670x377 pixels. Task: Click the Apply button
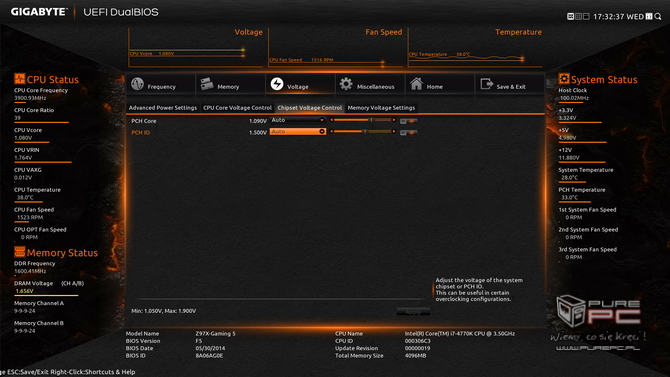click(x=413, y=312)
